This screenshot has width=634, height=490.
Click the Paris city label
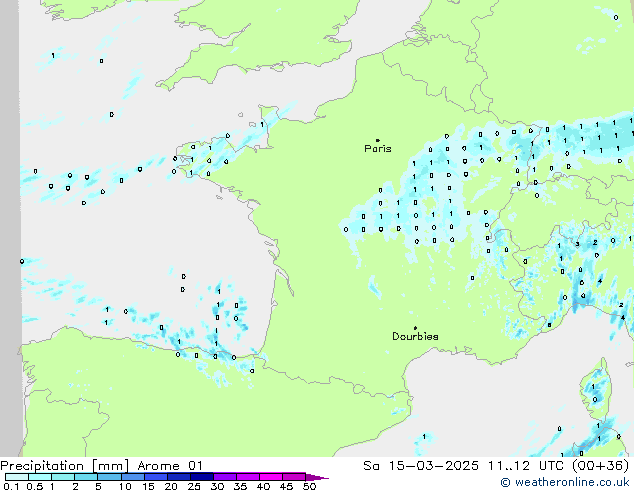click(x=378, y=149)
